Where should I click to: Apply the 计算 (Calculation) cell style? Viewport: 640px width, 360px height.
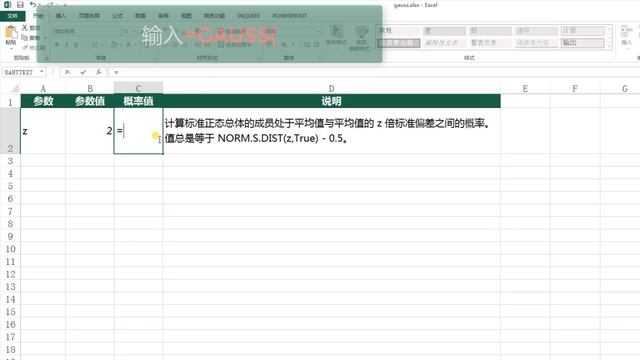[x=582, y=31]
